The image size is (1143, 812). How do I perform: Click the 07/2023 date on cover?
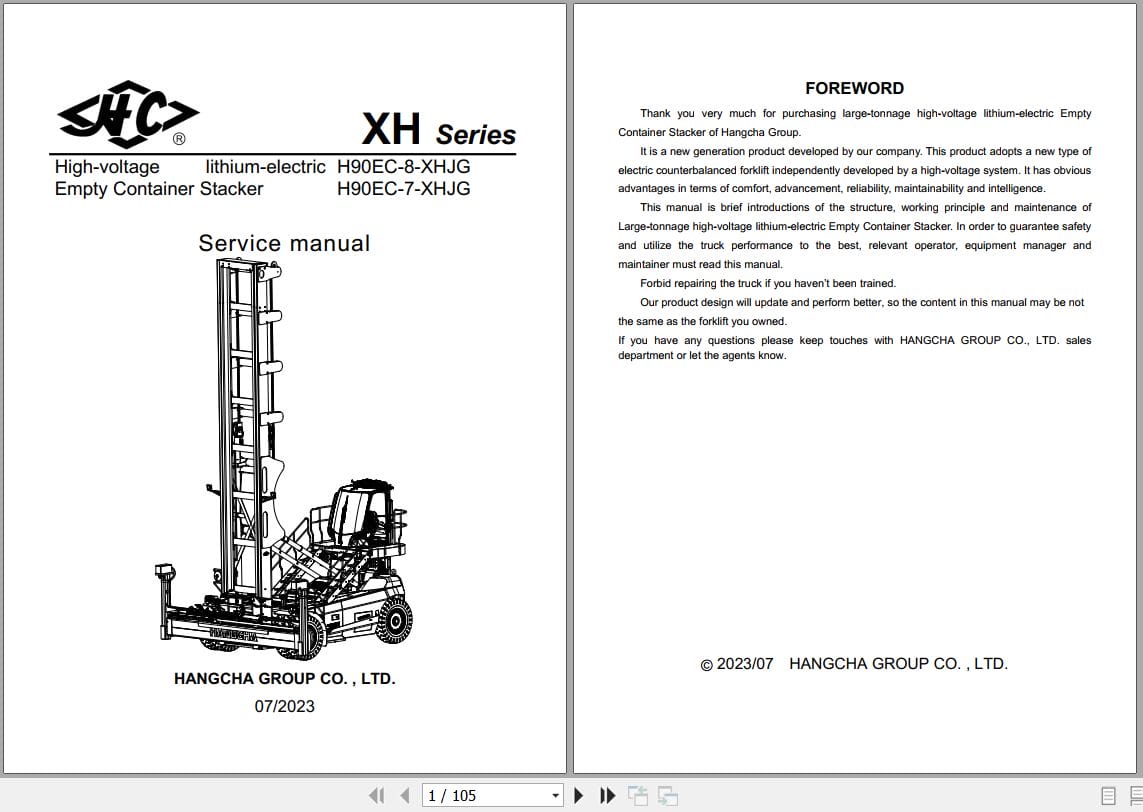point(284,706)
